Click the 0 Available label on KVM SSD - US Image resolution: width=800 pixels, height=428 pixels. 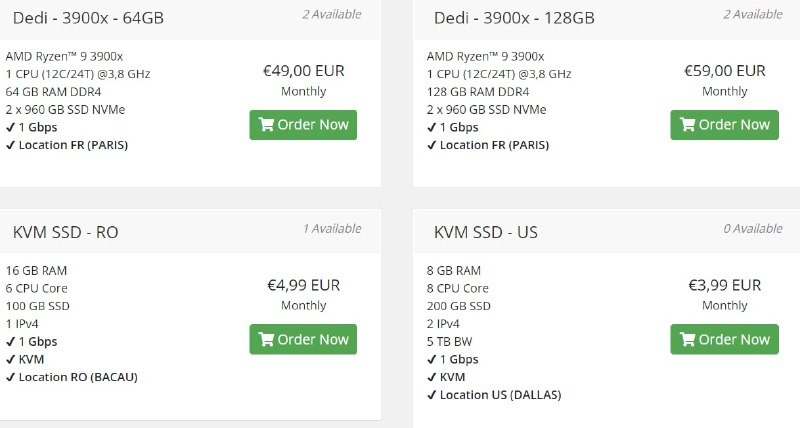point(753,229)
